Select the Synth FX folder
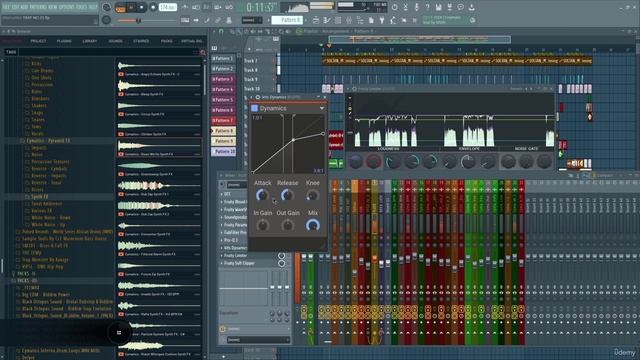Screen dimensions: 640x360 pos(39,196)
